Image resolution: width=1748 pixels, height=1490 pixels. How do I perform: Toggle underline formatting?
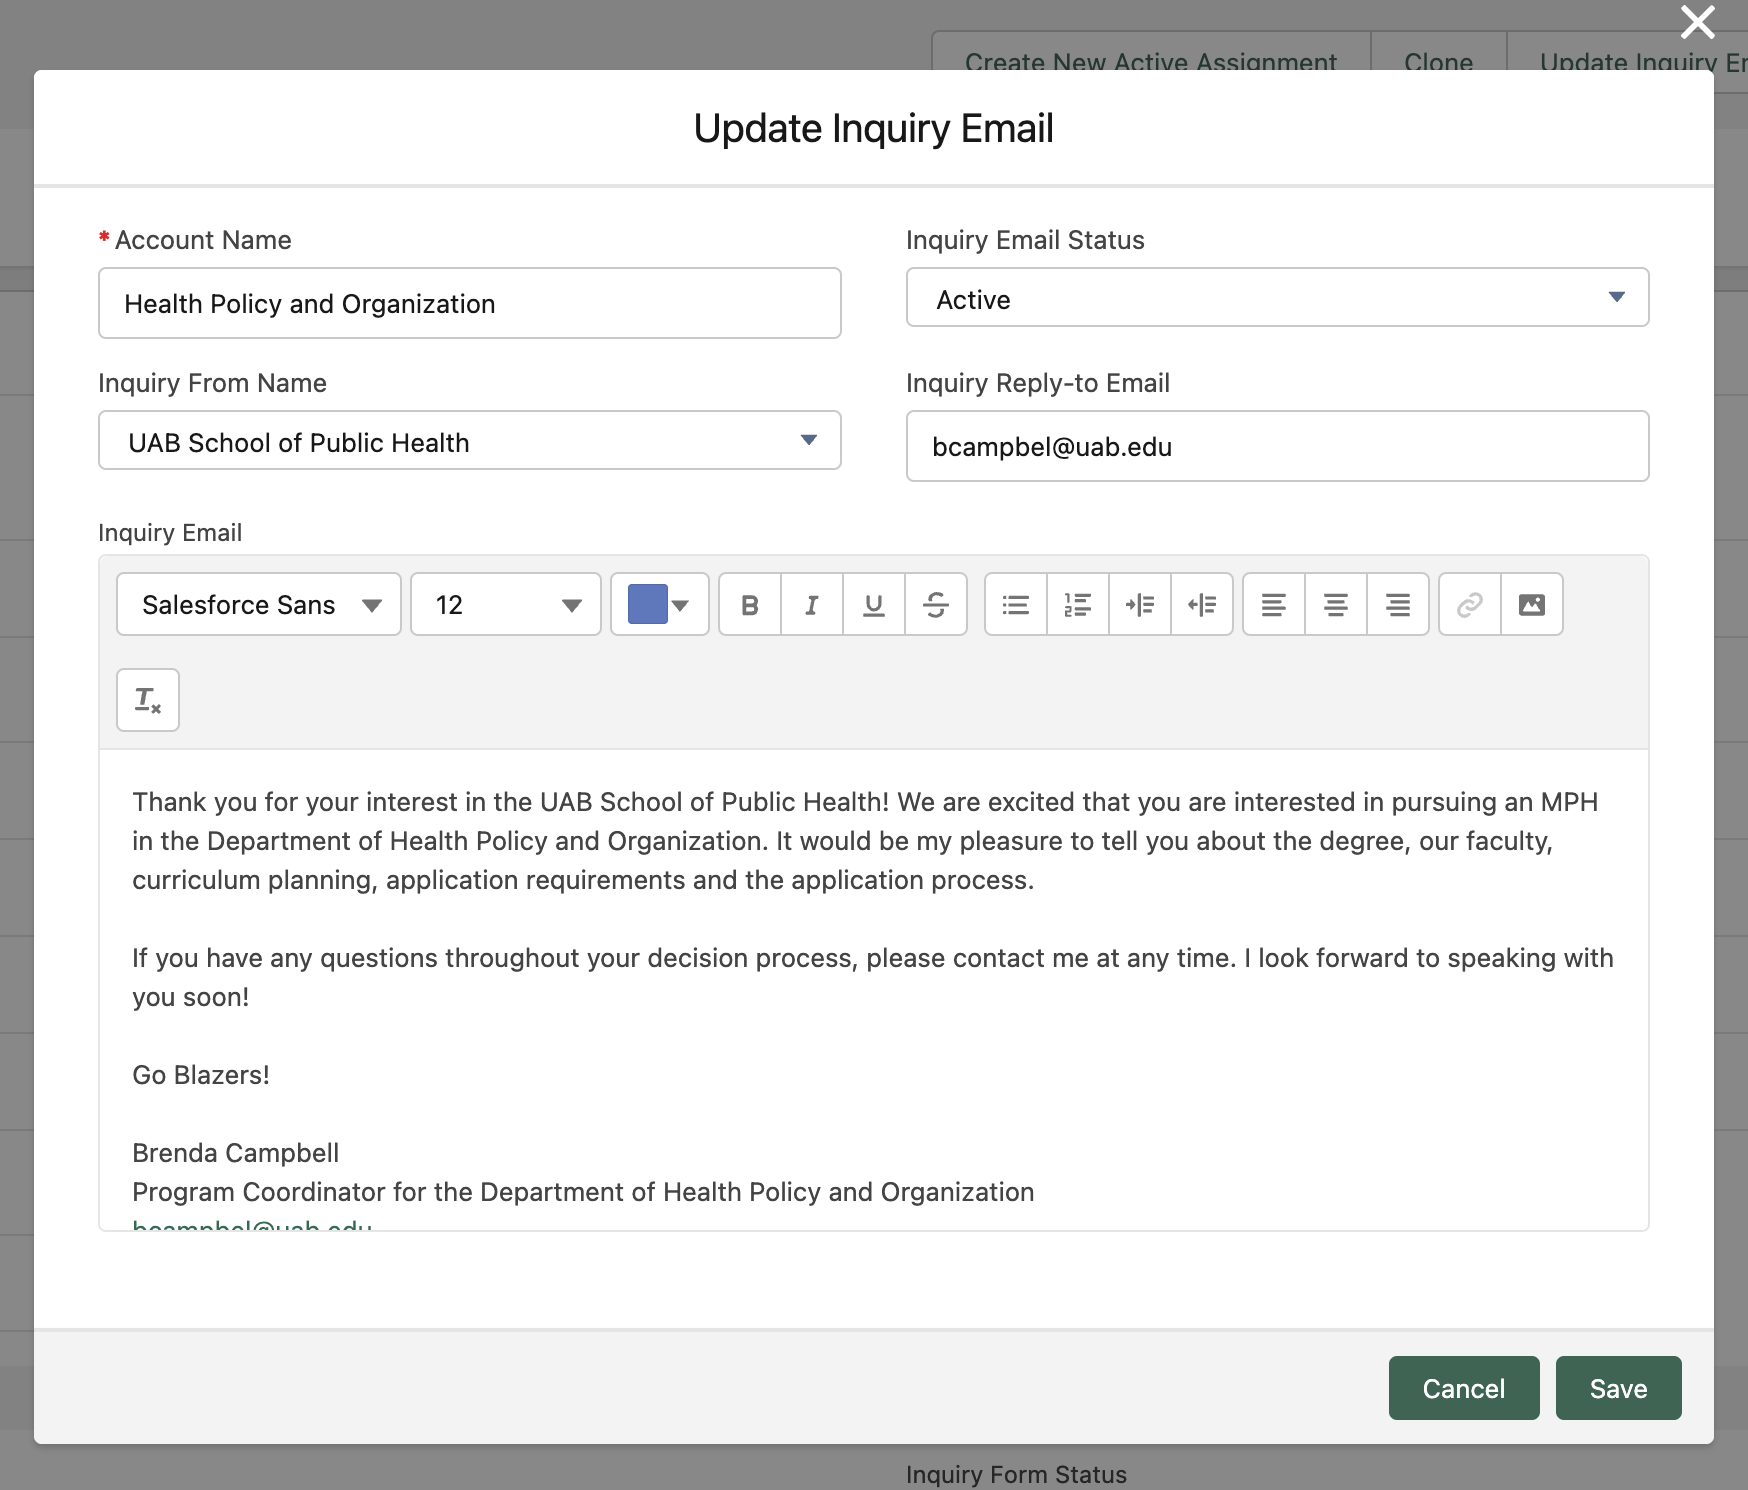(x=874, y=604)
